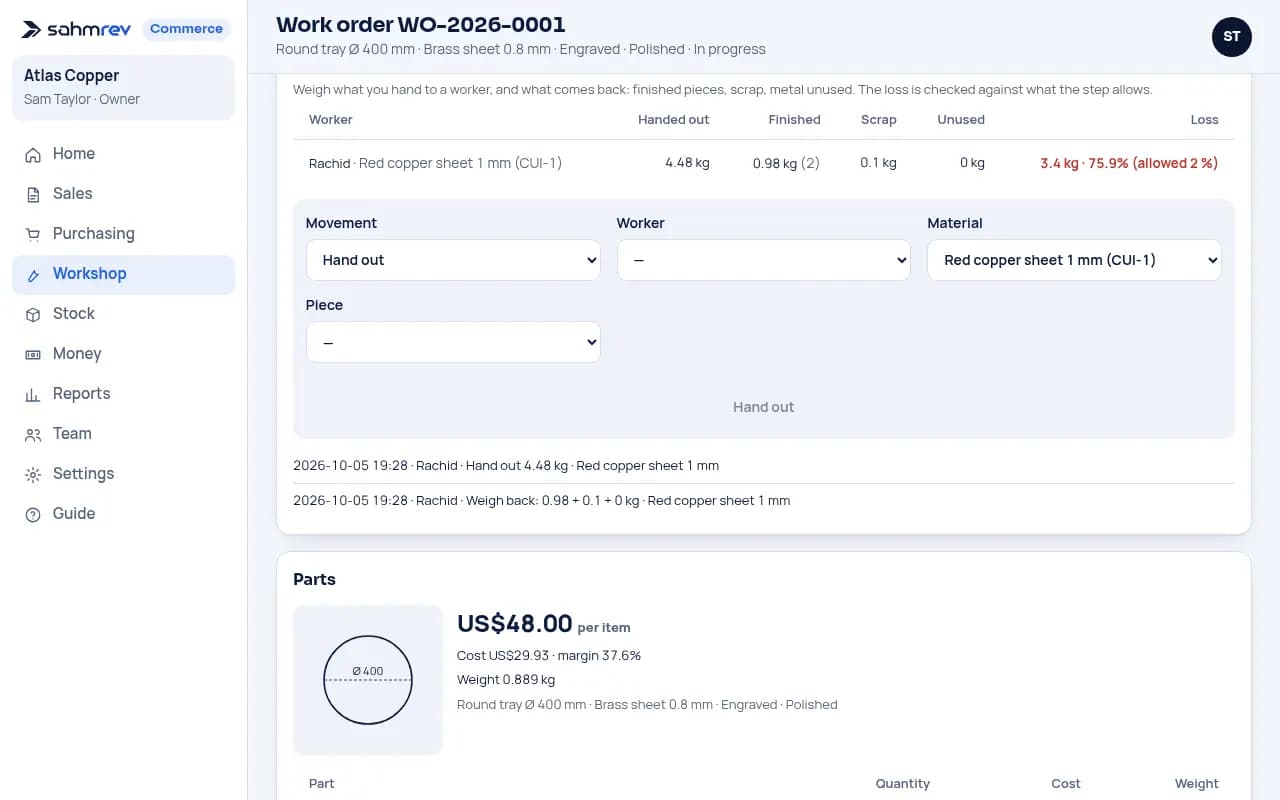Click the Commerce badge next to the logo
Screen dimensions: 1280x800
tap(186, 29)
